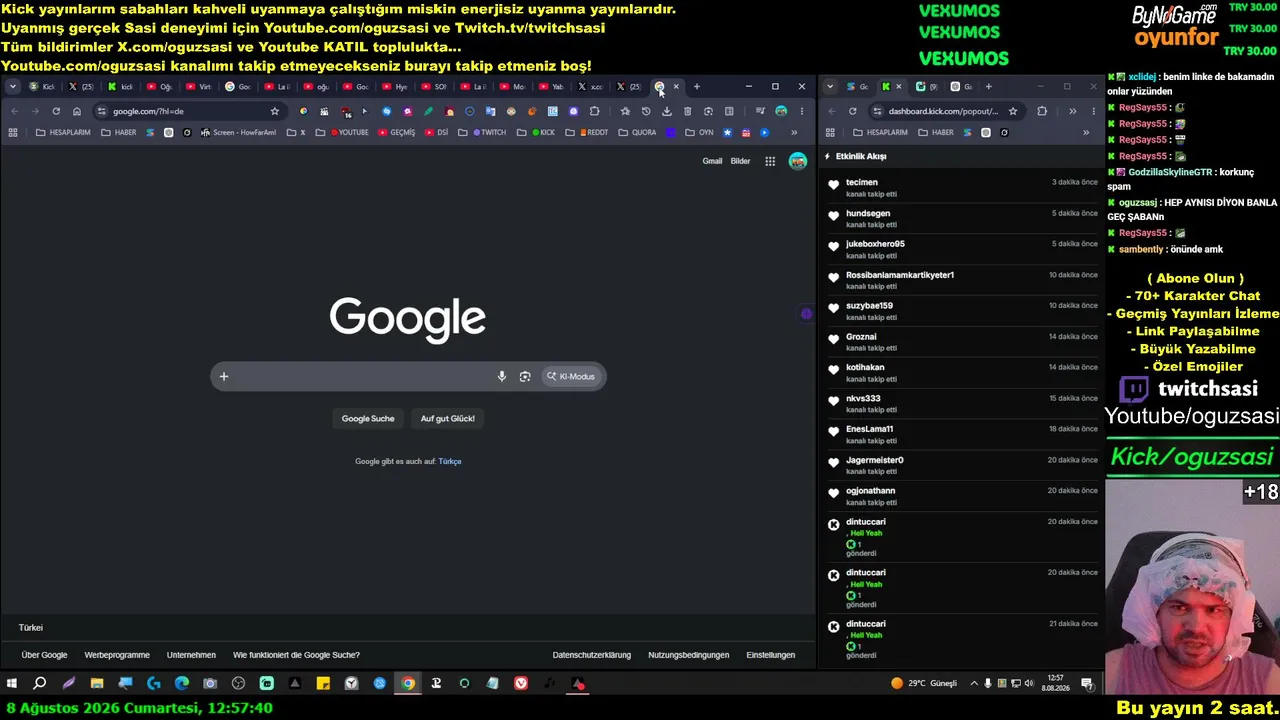The height and width of the screenshot is (720, 1280).
Task: Click the google.com address bar
Action: point(188,111)
